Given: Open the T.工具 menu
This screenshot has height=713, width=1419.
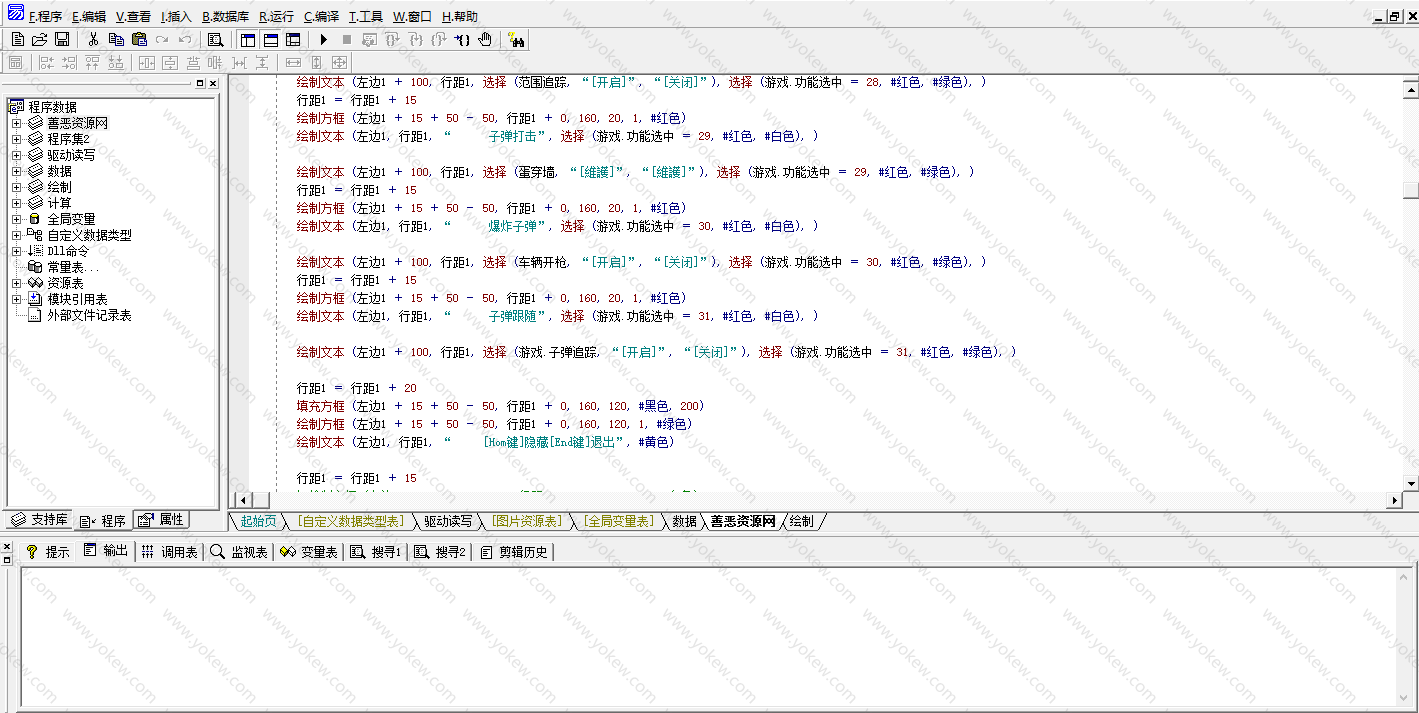Looking at the screenshot, I should pos(365,17).
